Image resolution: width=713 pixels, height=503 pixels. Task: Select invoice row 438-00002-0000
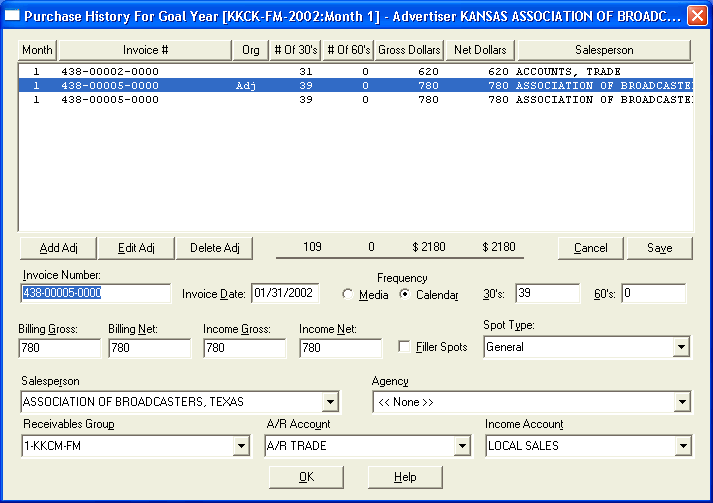click(356, 71)
